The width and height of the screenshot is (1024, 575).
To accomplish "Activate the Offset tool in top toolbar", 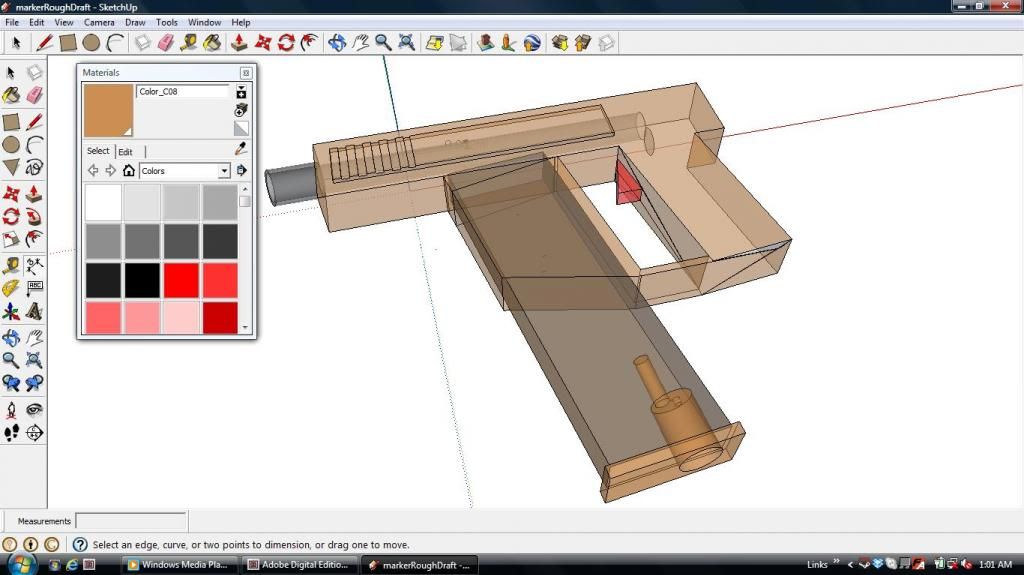I will (x=310, y=43).
